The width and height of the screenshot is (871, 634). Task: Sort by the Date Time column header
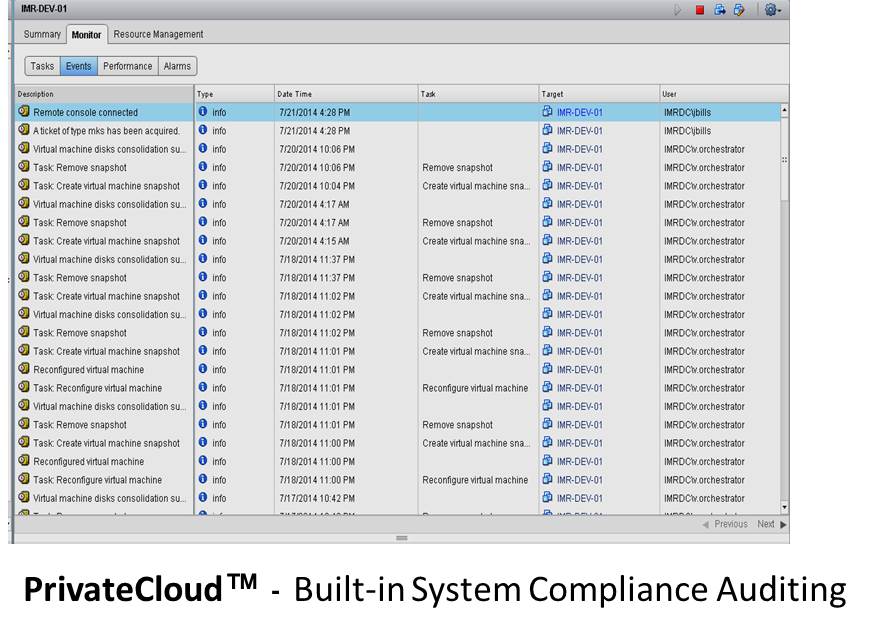click(x=346, y=94)
